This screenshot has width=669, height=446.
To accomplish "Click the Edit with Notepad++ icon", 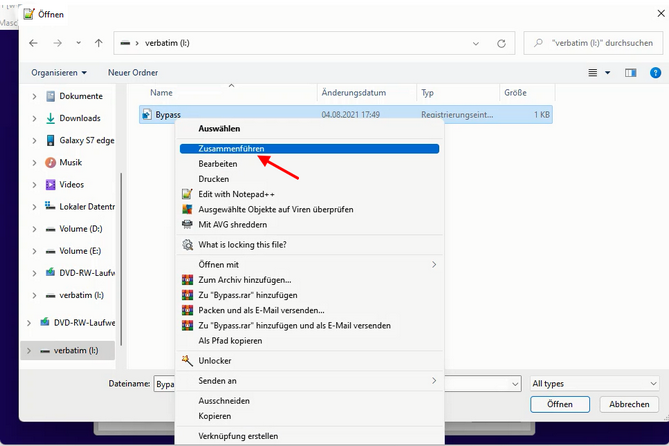I will pos(186,193).
